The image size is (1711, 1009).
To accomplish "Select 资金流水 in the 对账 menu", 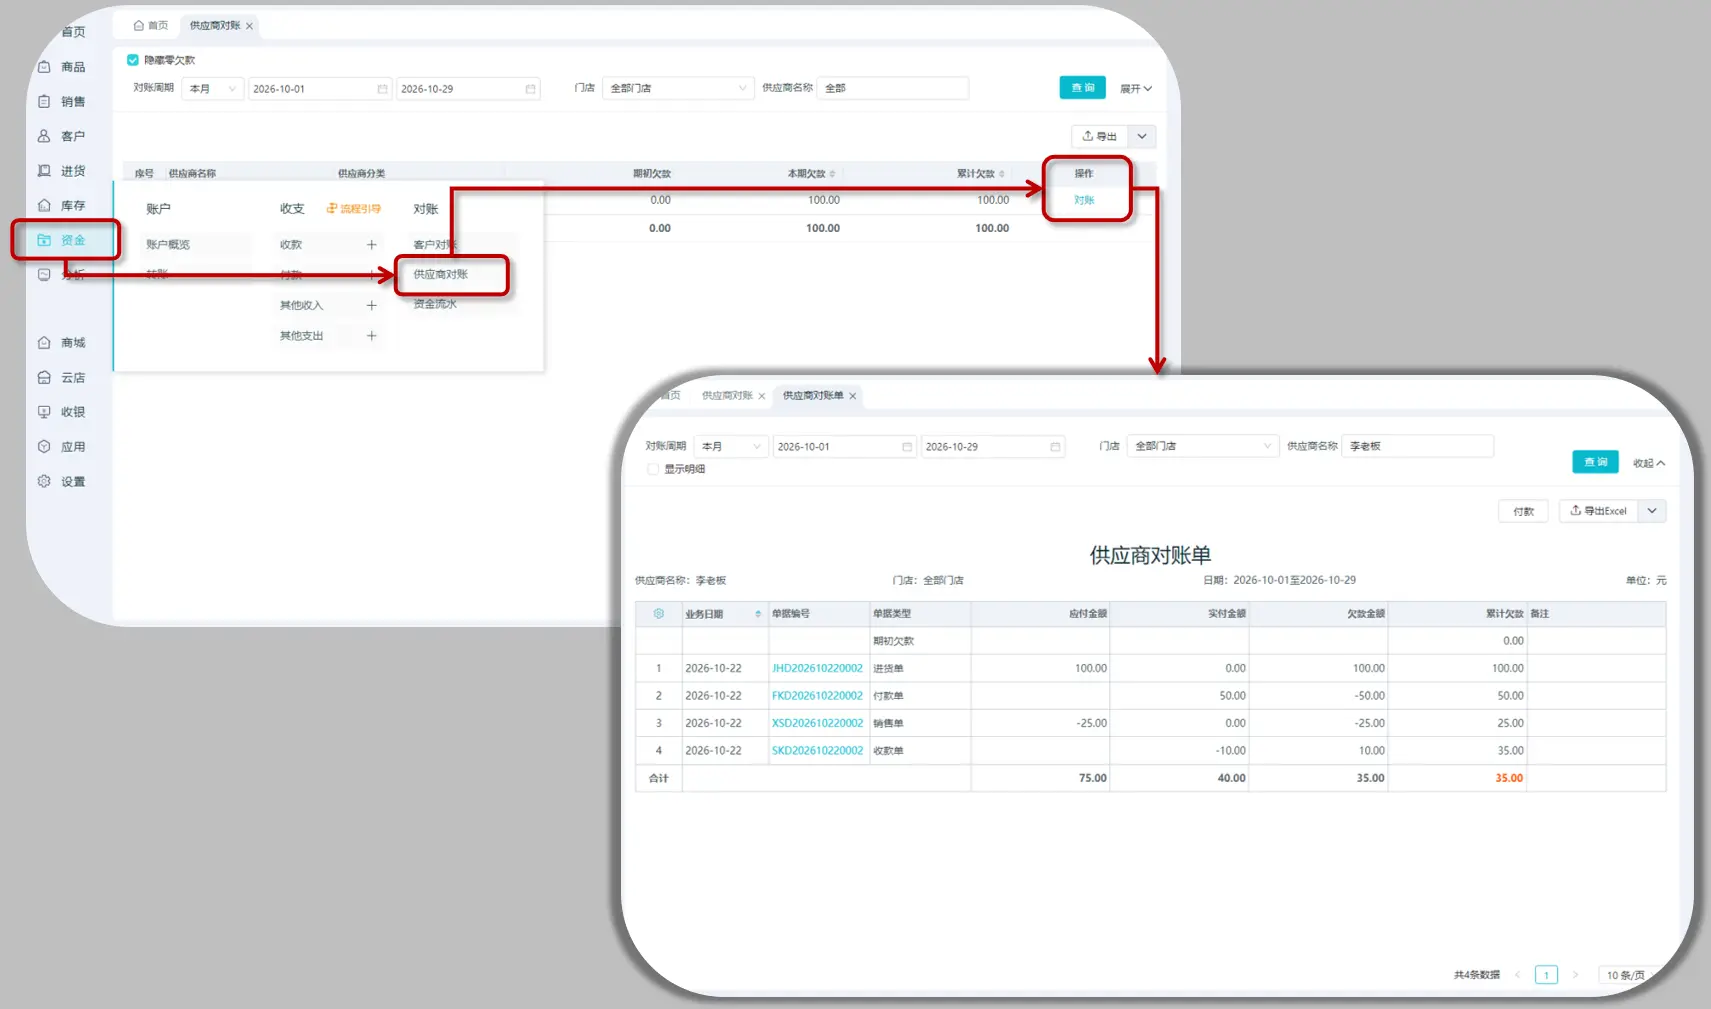I will click(x=435, y=304).
